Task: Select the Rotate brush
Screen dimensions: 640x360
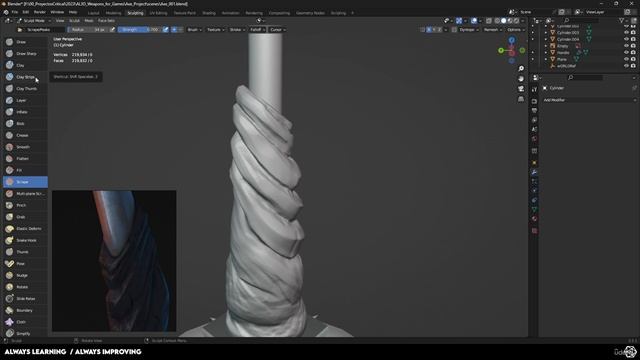Action: pos(25,287)
